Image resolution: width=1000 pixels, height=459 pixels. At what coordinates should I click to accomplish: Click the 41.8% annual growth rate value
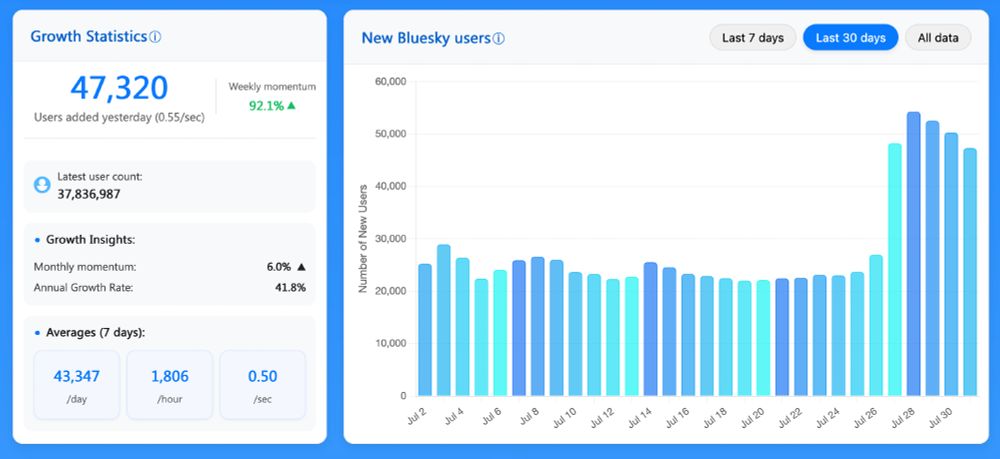tap(290, 288)
